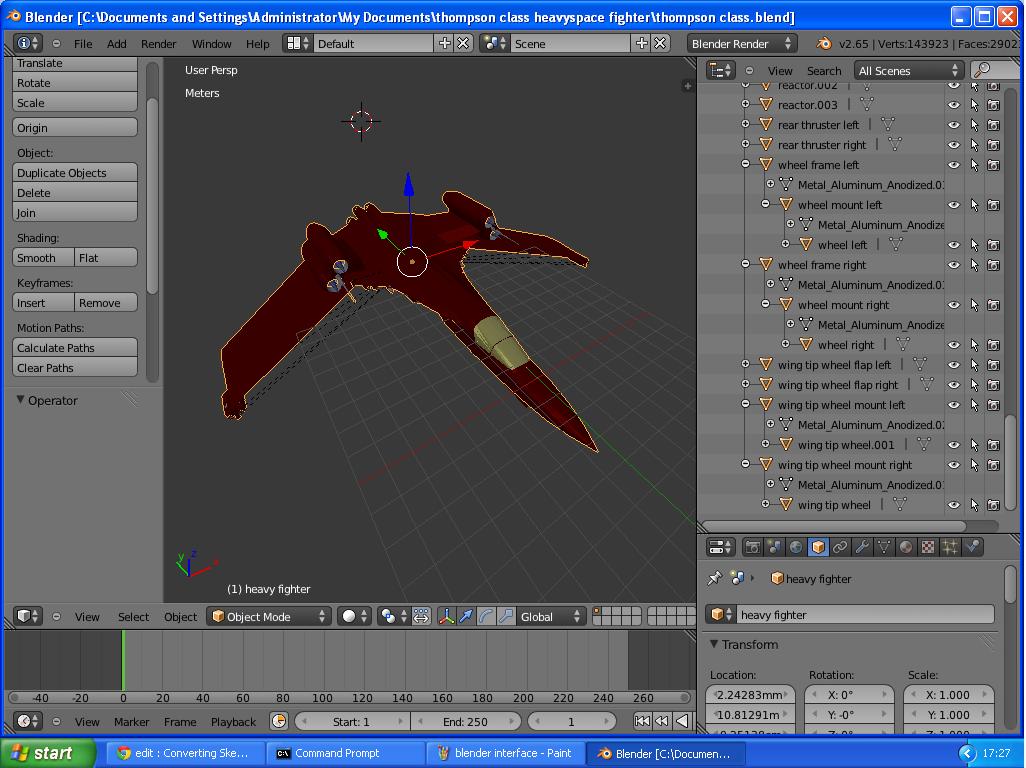This screenshot has width=1026, height=768.
Task: Open the Material properties tab
Action: tap(905, 546)
